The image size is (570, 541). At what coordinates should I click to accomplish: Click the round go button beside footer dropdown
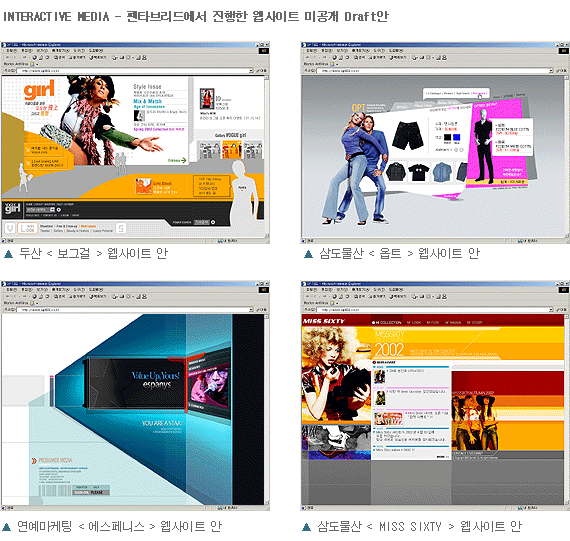click(59, 210)
